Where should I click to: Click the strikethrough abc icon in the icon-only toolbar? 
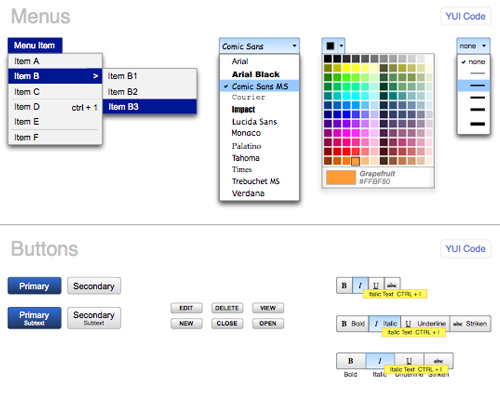[x=392, y=285]
